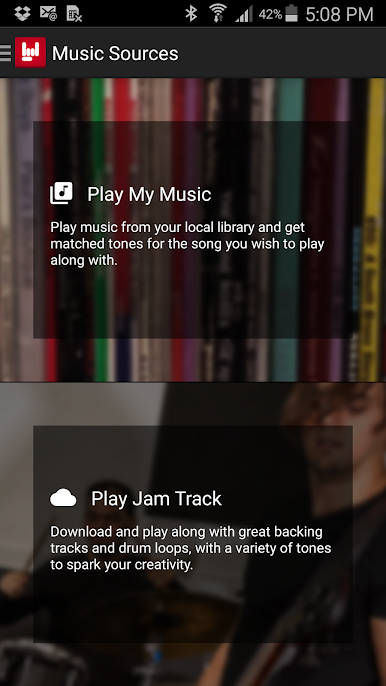The image size is (386, 686).
Task: Select the Play My Music heading
Action: [x=149, y=194]
